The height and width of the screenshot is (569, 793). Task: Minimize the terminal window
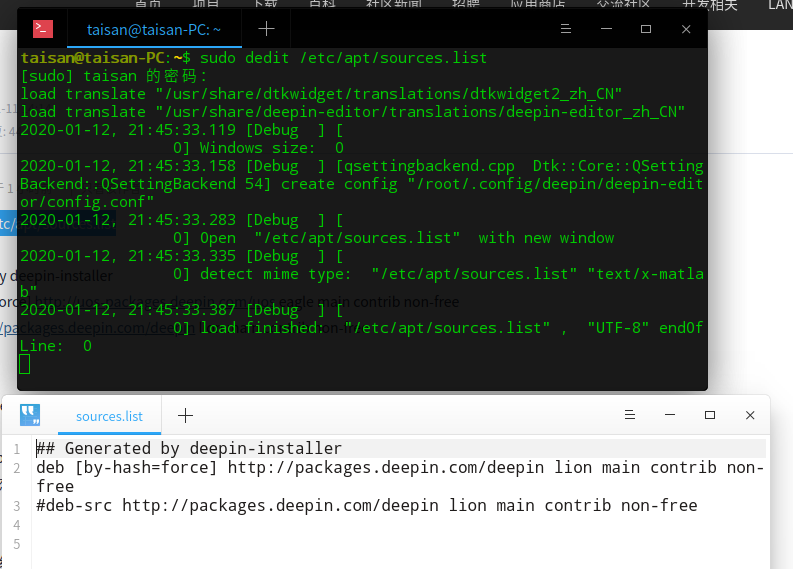[606, 29]
